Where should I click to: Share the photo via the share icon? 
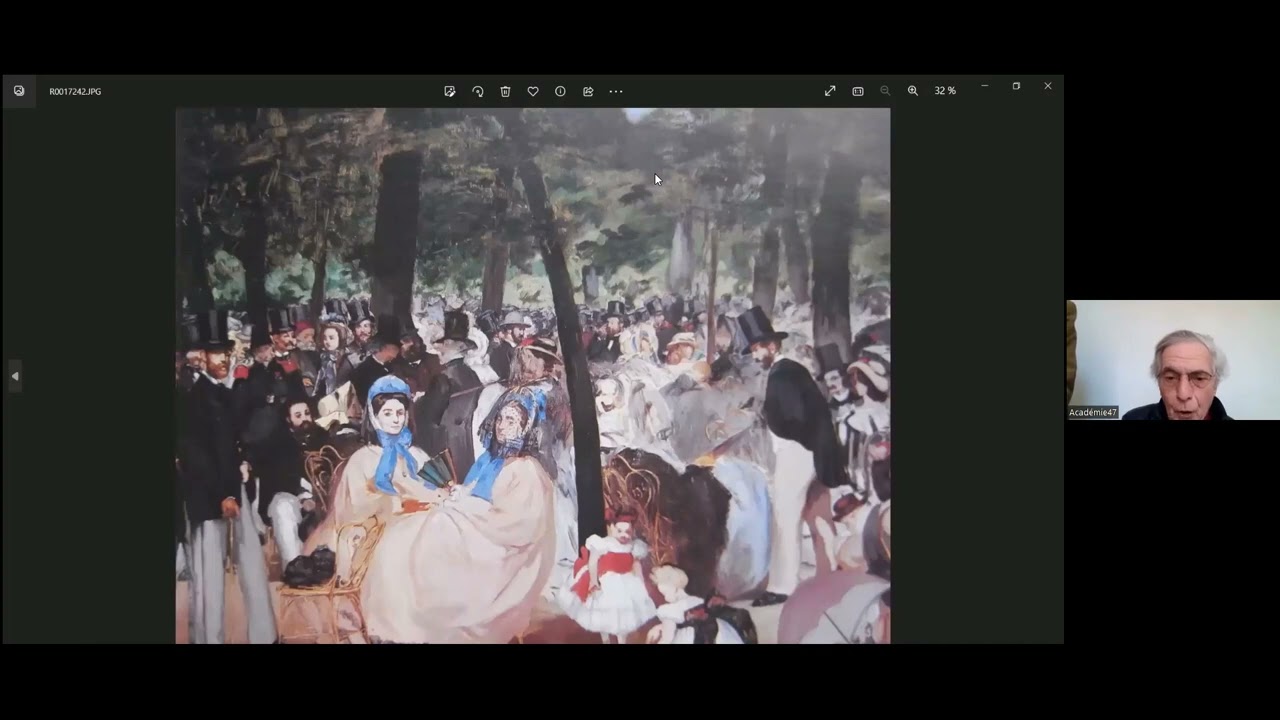[588, 91]
